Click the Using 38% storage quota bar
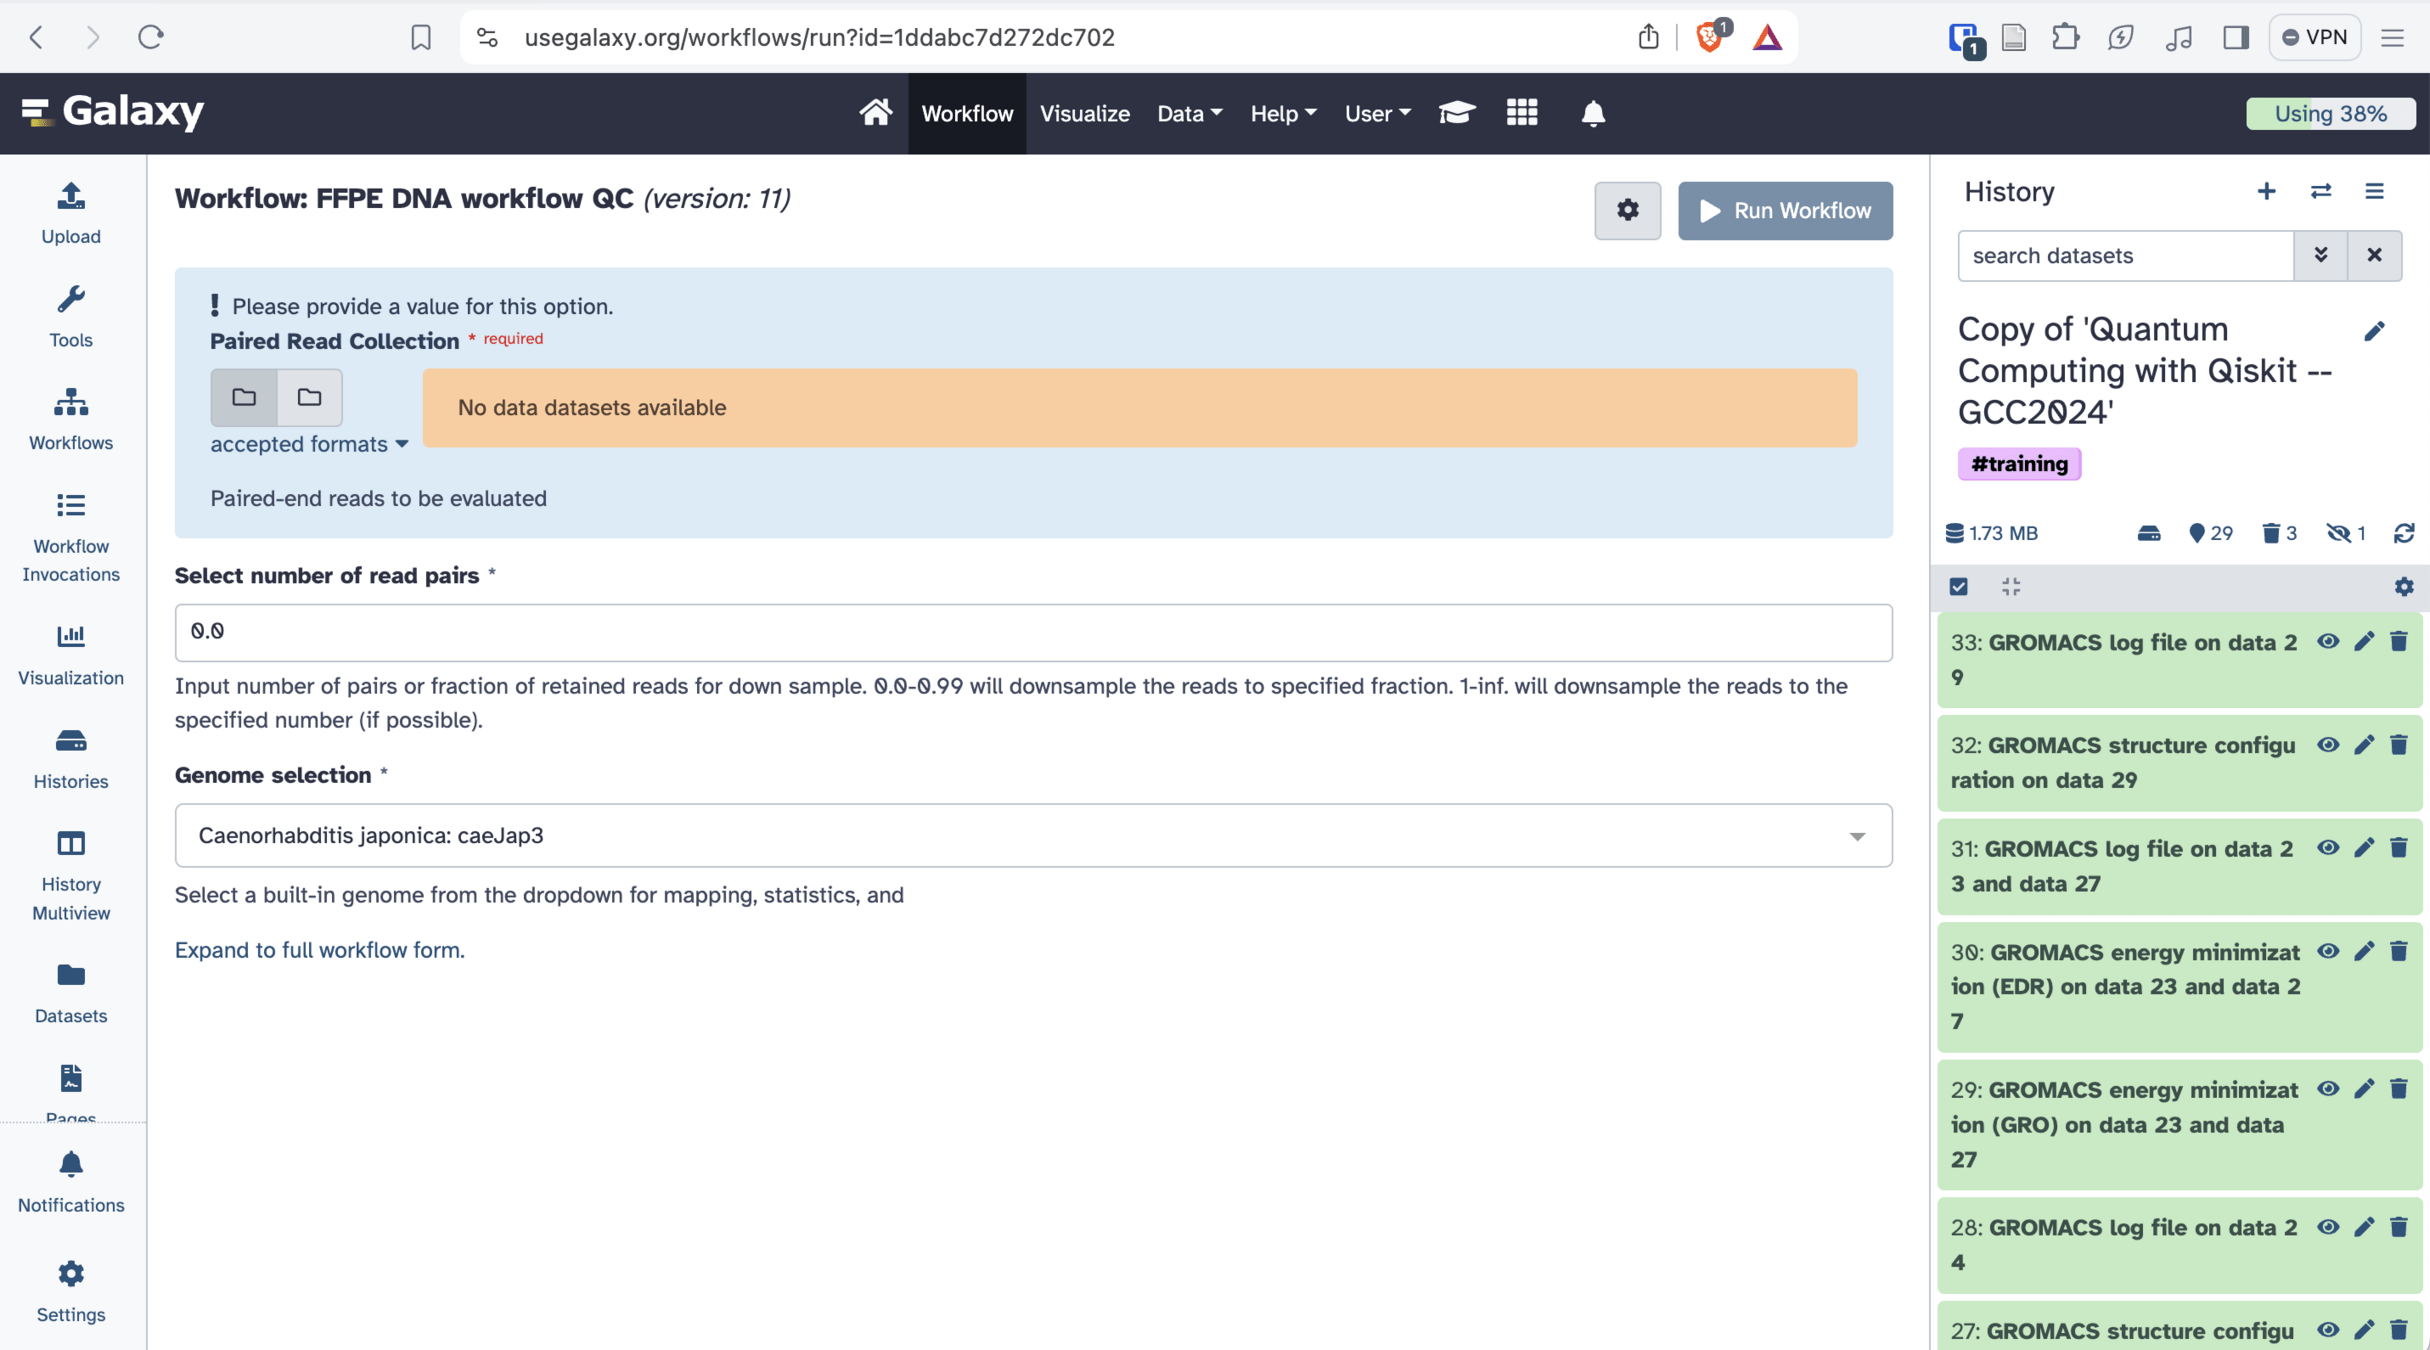The image size is (2430, 1350). point(2329,113)
